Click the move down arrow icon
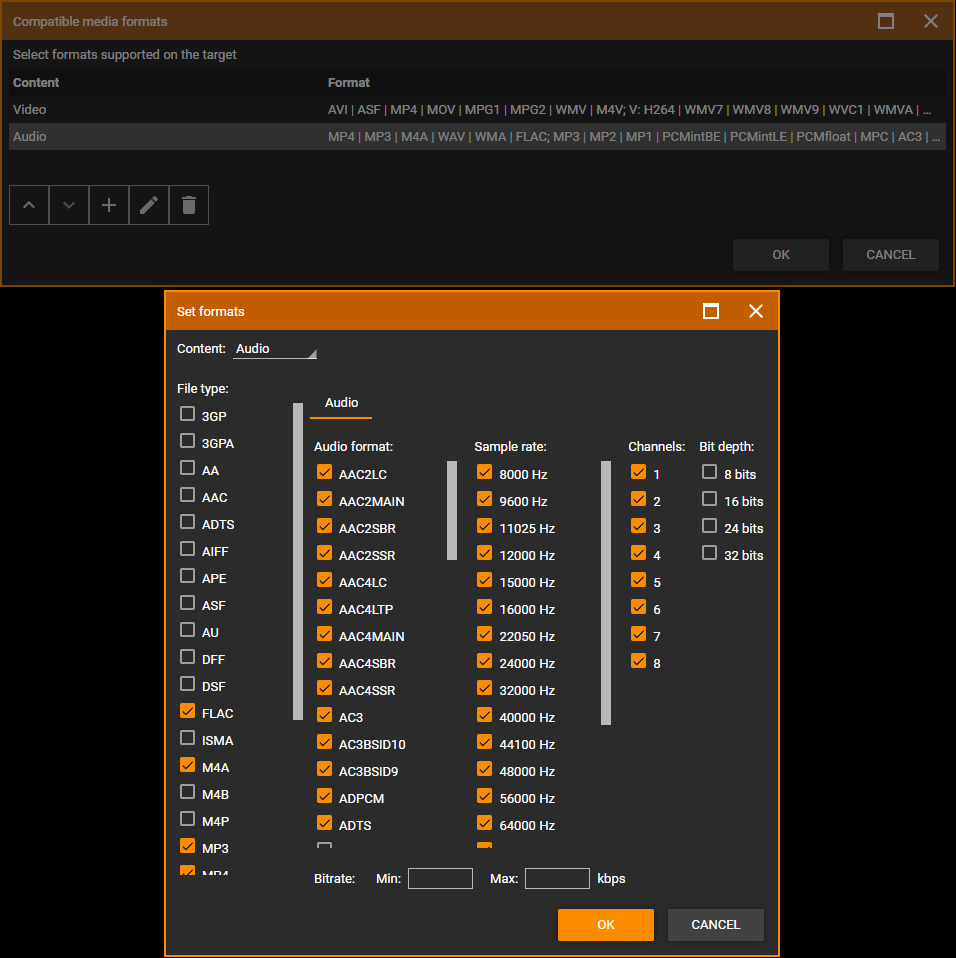The height and width of the screenshot is (958, 956). point(69,205)
